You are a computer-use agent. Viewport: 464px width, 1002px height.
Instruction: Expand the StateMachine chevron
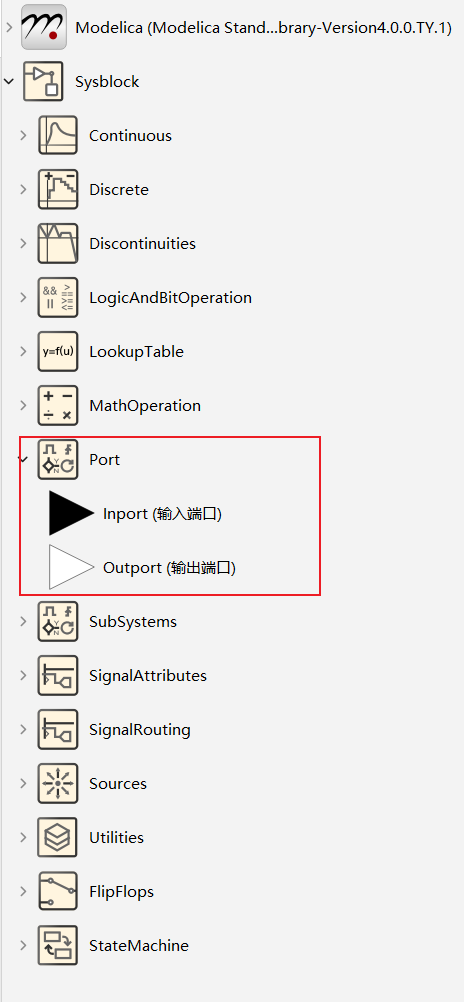click(24, 945)
